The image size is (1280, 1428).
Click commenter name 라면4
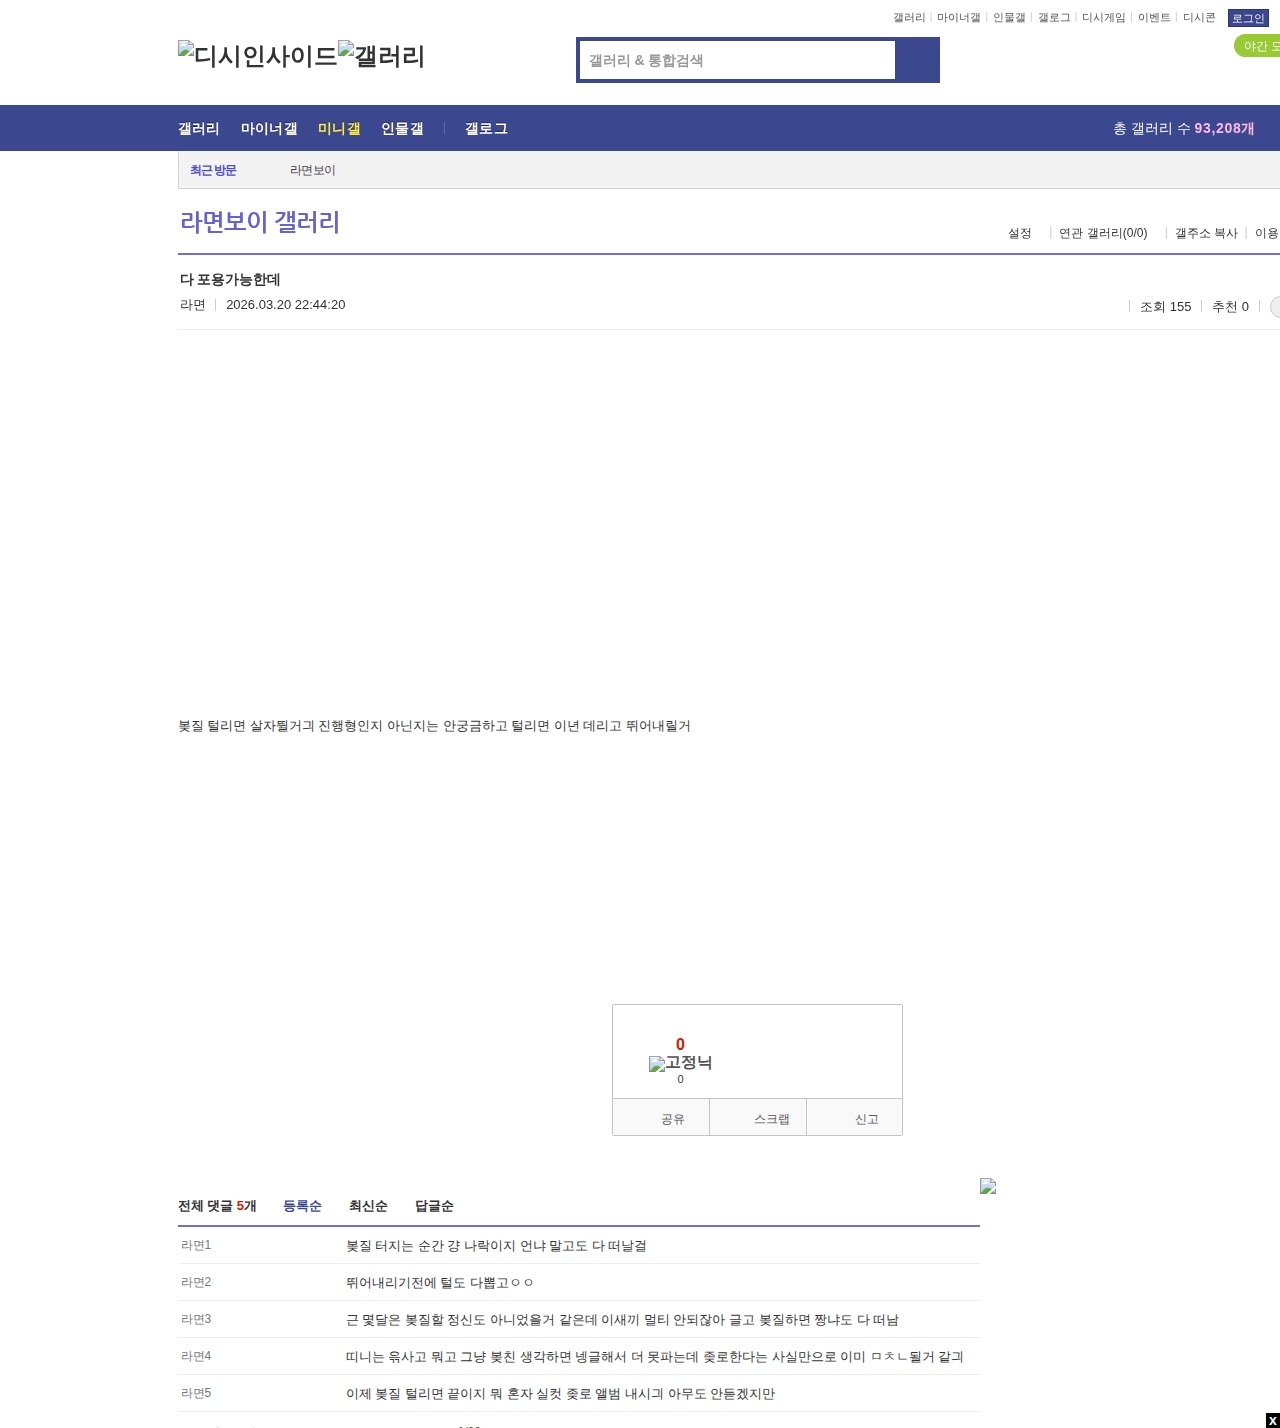coord(196,1356)
